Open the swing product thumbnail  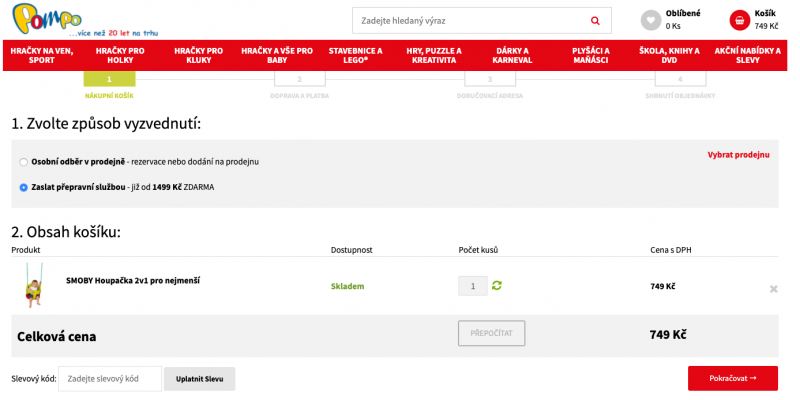tap(34, 285)
